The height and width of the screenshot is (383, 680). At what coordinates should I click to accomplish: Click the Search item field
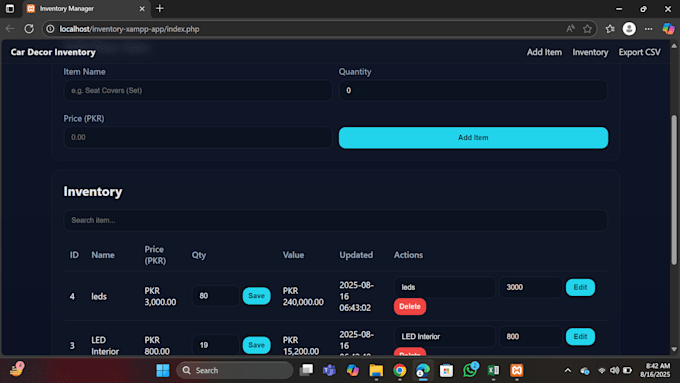point(336,220)
